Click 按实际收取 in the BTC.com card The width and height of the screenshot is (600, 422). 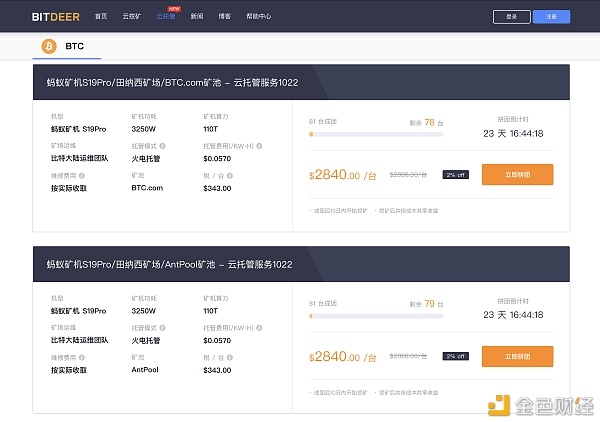click(69, 188)
